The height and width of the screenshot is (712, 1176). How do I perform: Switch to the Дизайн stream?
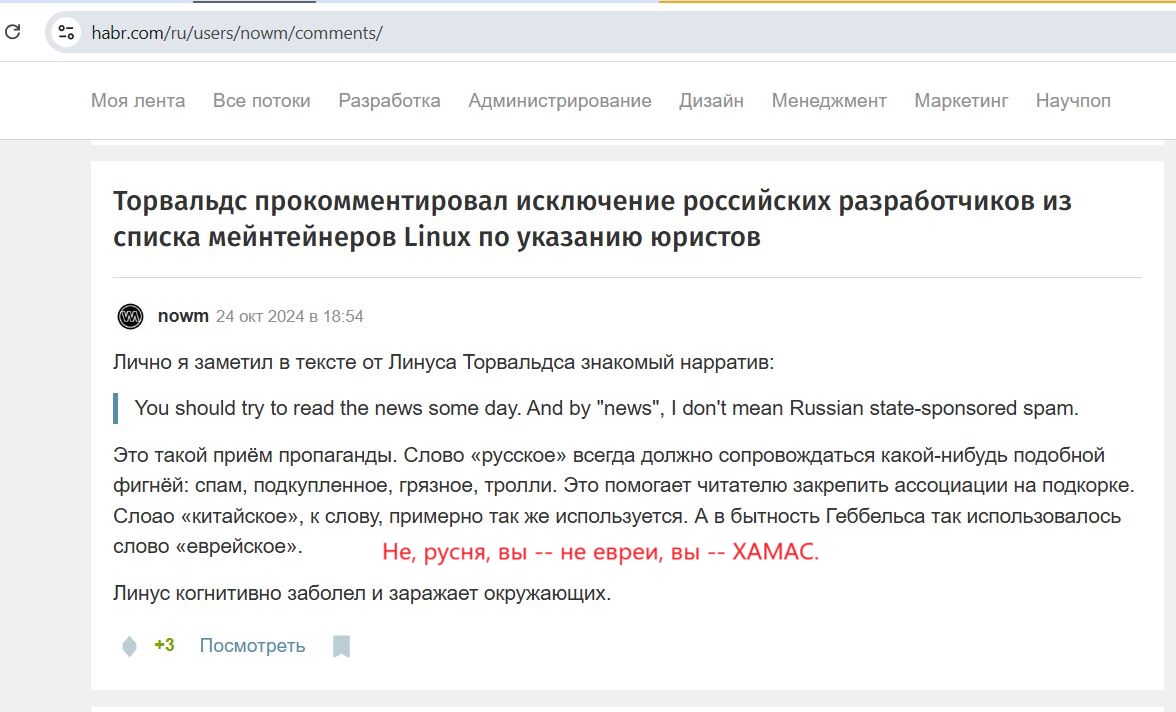712,101
